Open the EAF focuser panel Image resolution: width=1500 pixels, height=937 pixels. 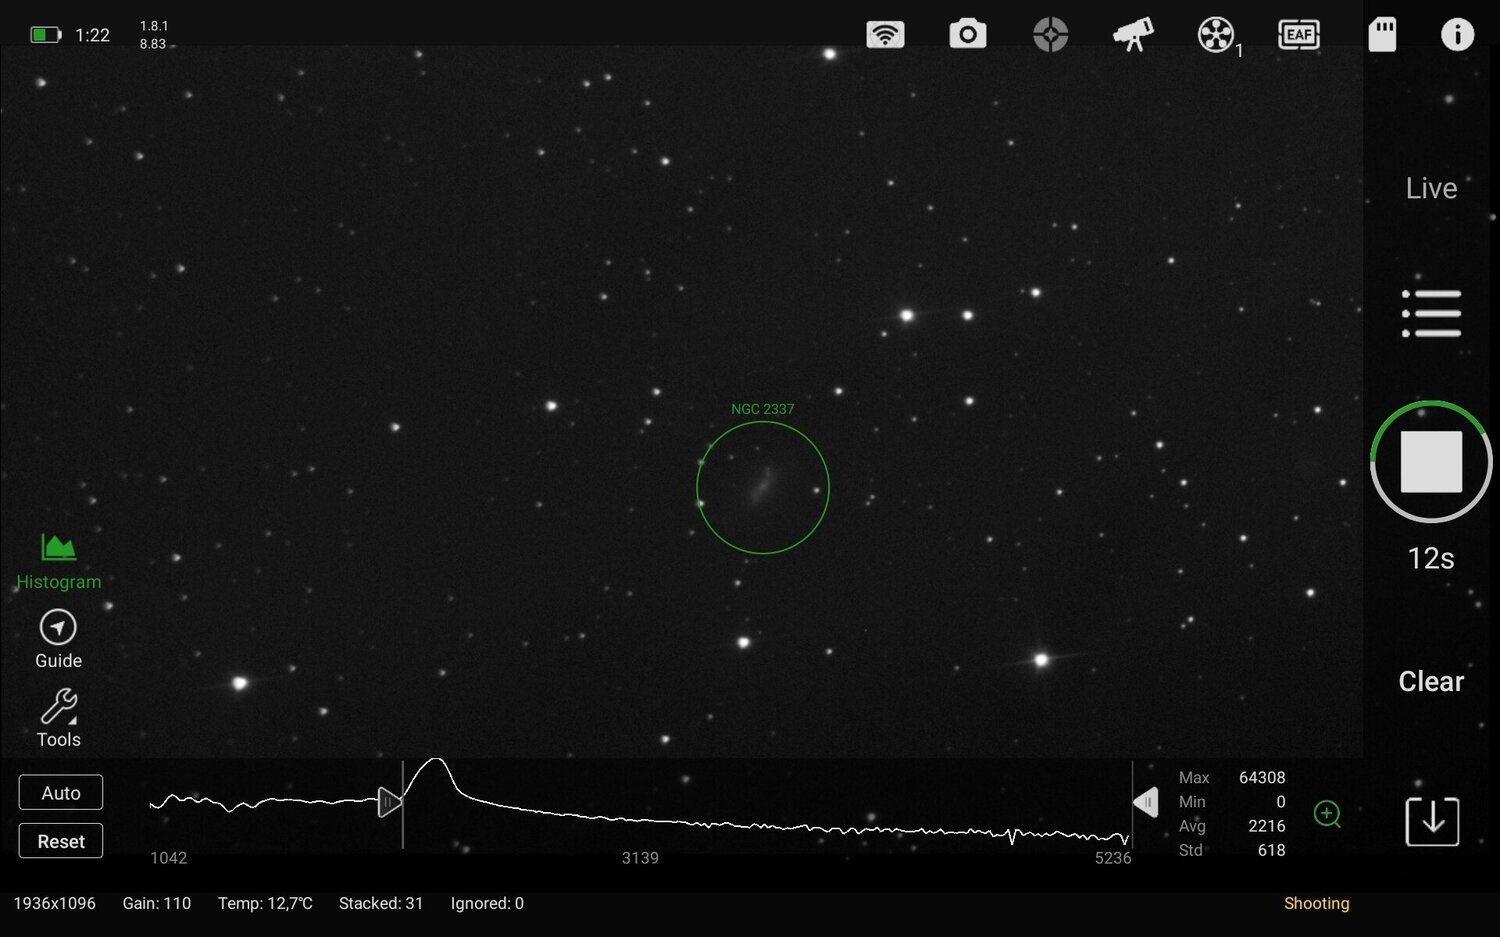(x=1298, y=33)
